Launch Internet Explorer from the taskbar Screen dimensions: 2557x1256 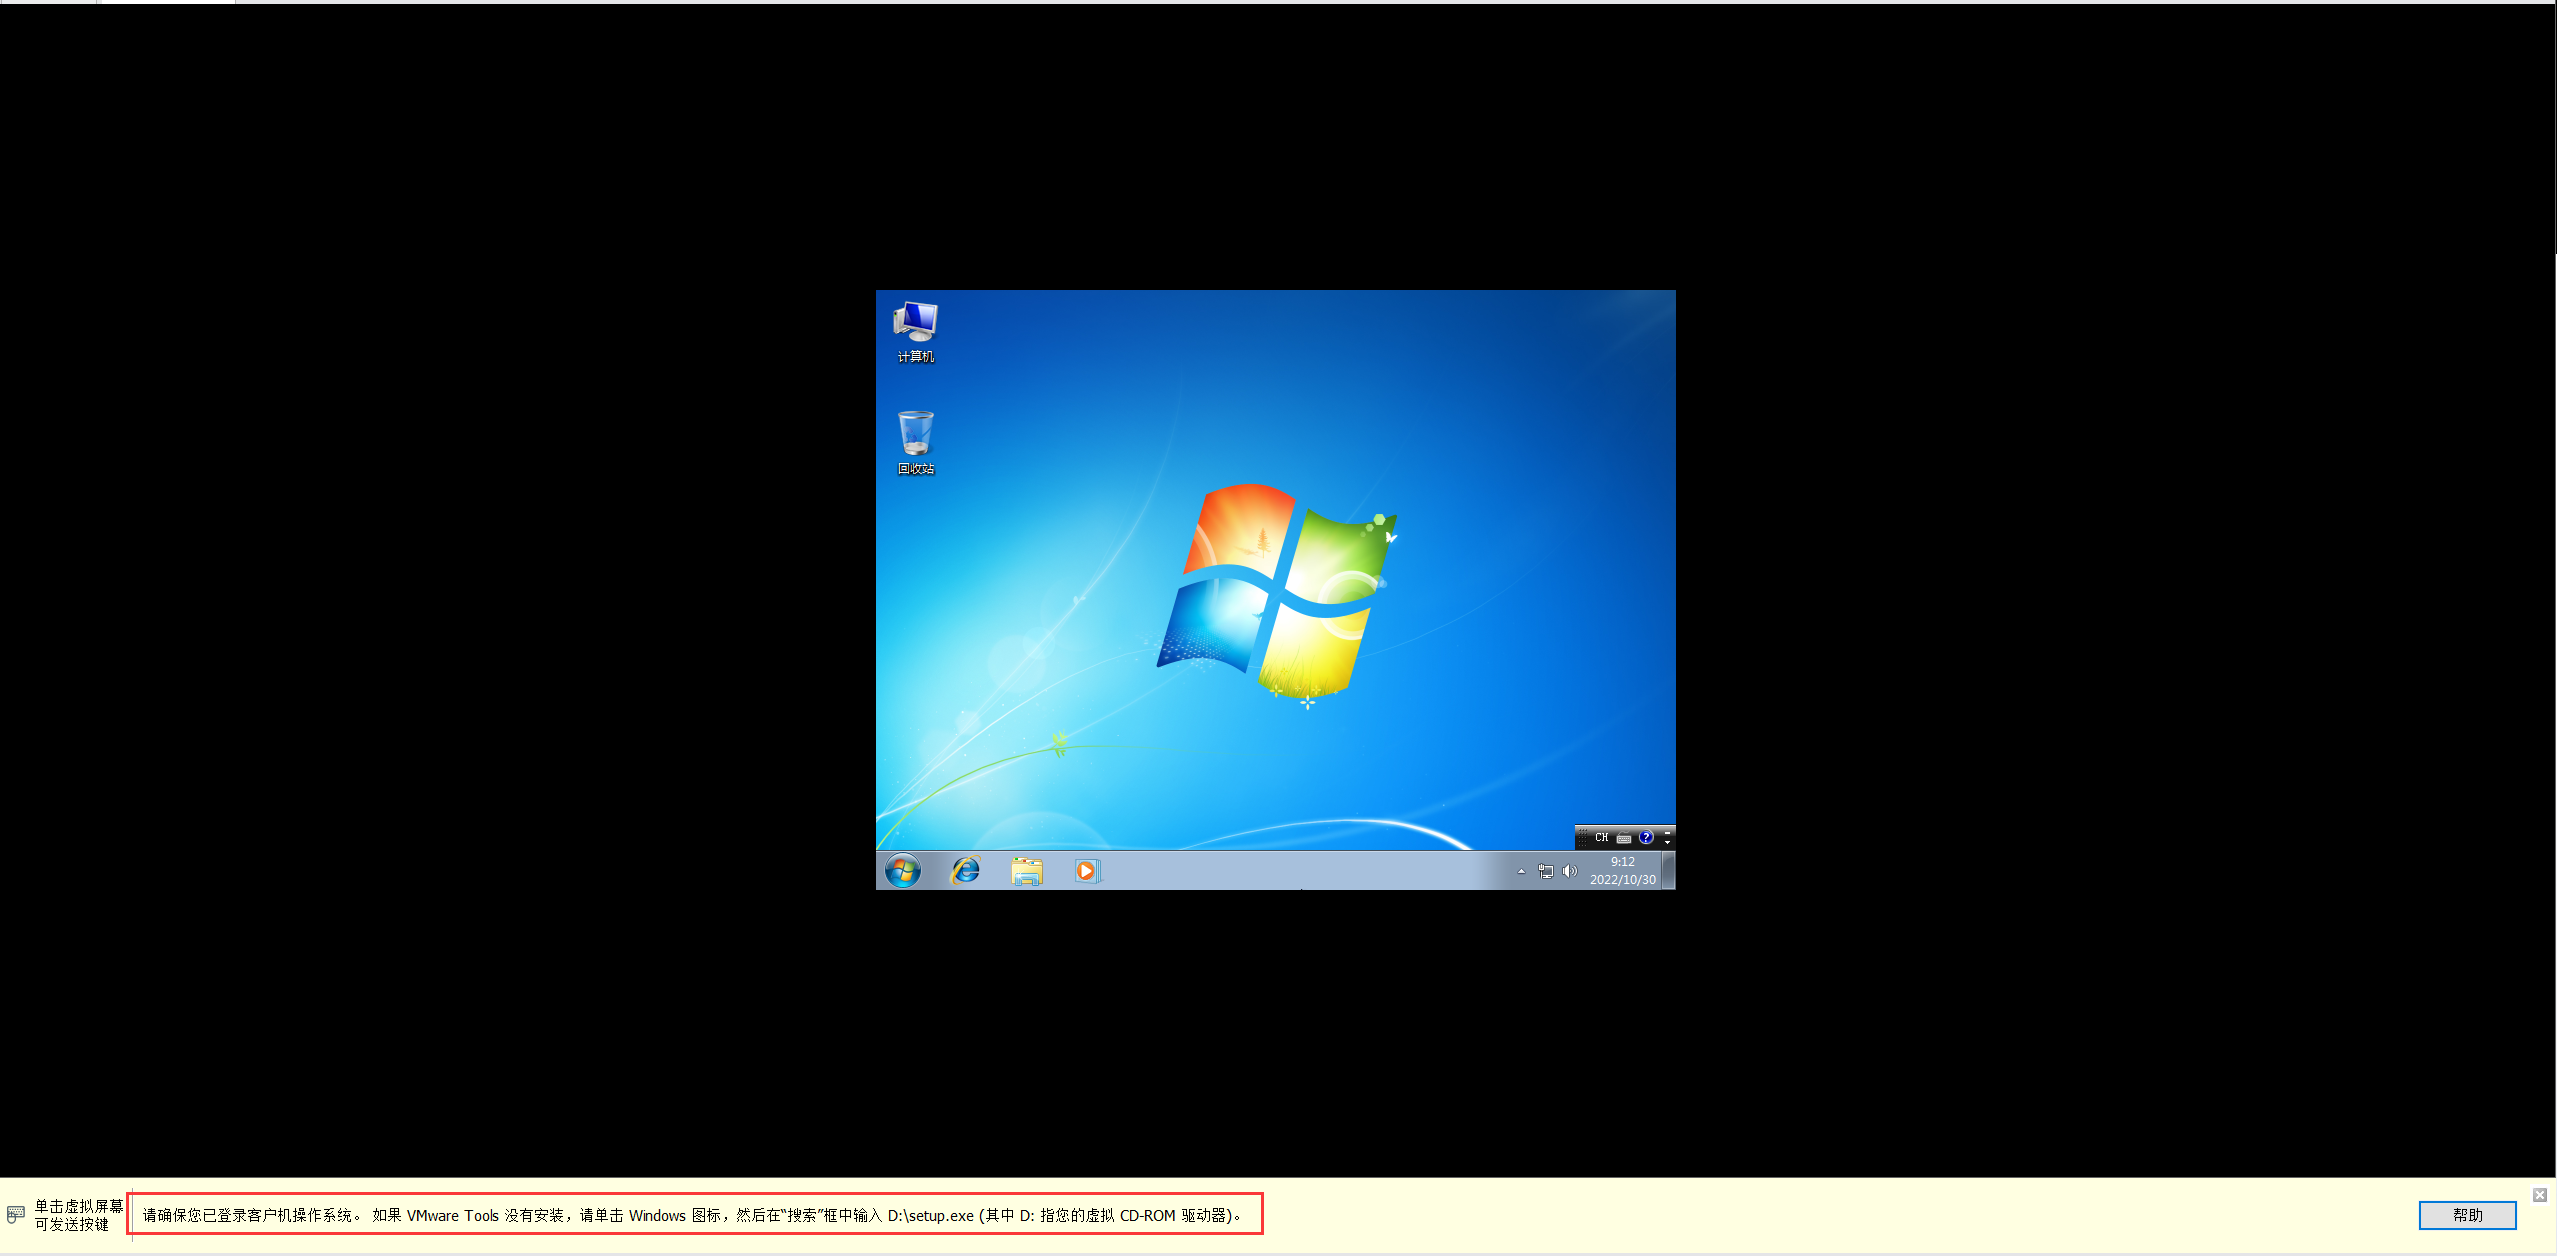point(965,871)
